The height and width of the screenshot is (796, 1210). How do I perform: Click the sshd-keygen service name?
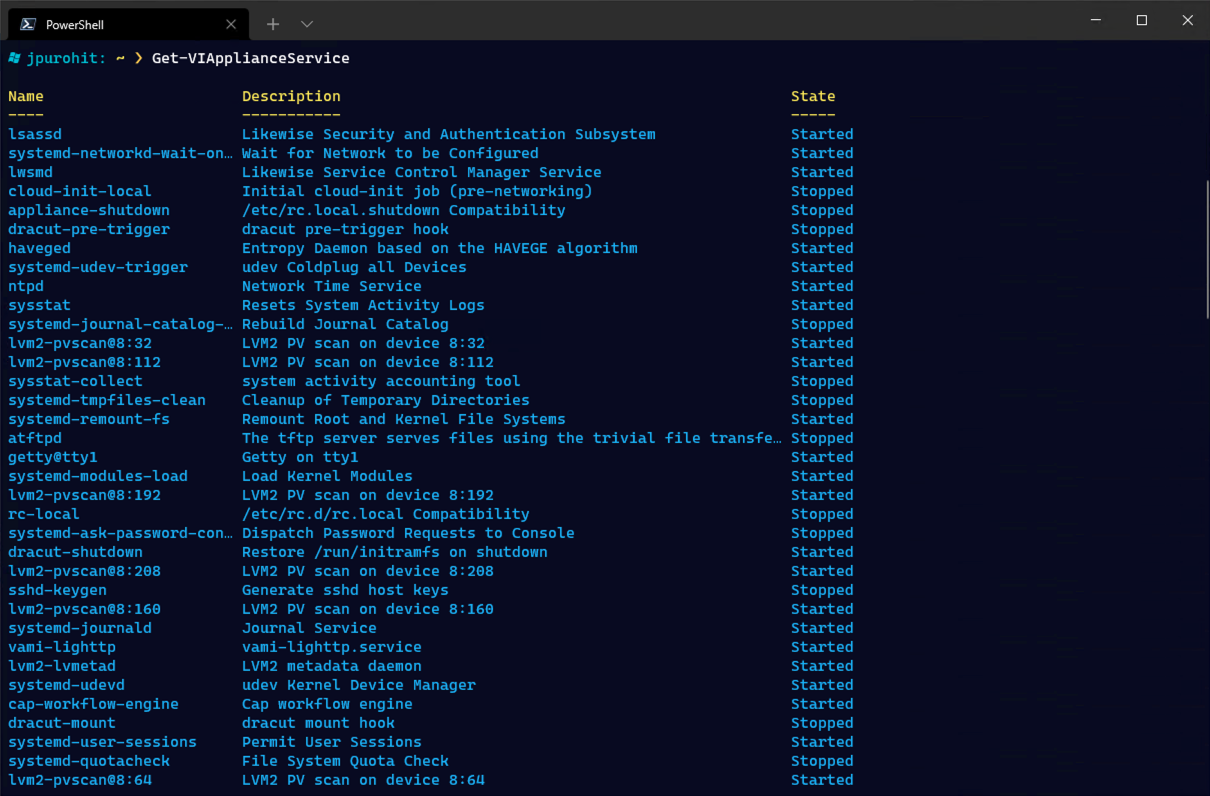[57, 590]
